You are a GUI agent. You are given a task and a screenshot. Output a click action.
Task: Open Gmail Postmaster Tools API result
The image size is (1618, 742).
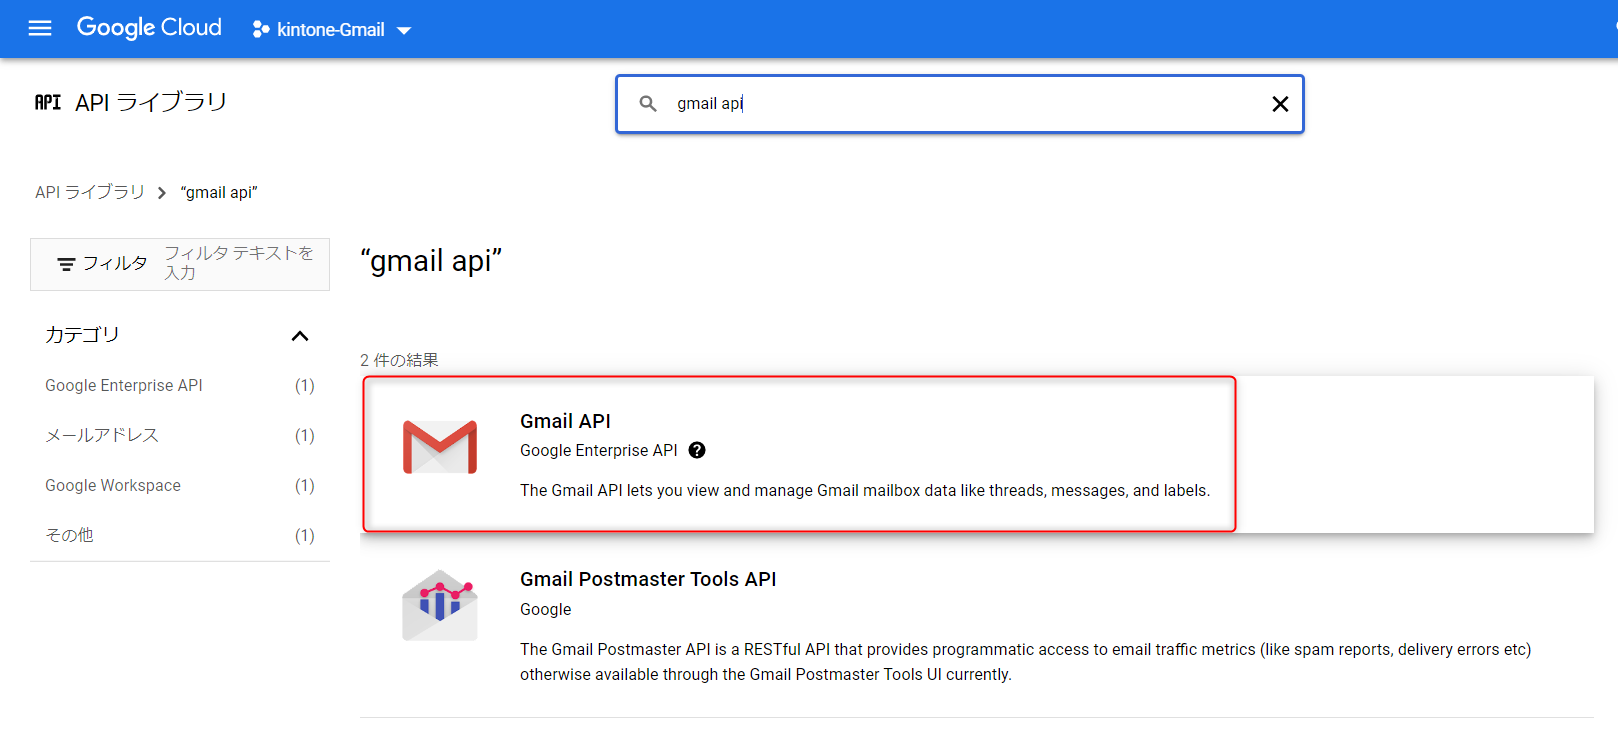coord(648,579)
